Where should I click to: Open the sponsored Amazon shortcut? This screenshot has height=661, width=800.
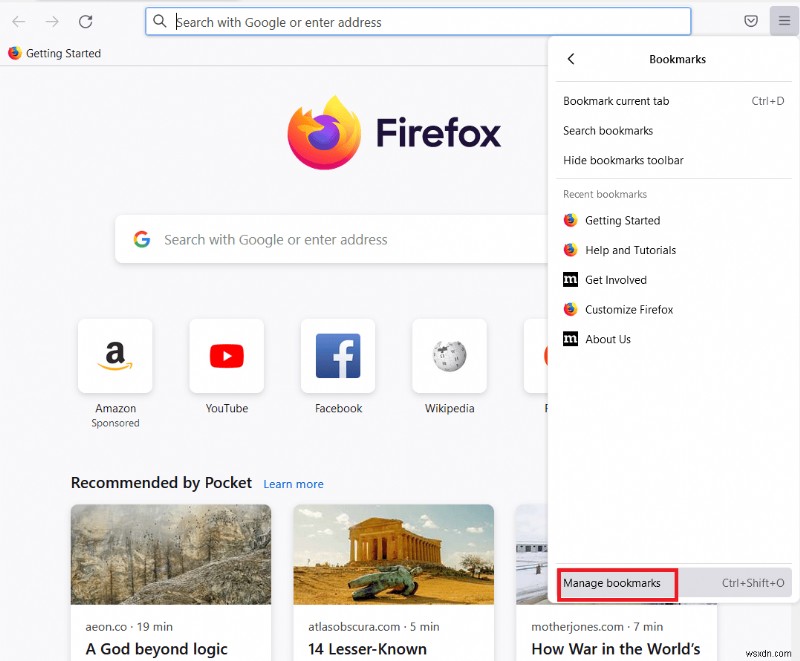tap(115, 356)
